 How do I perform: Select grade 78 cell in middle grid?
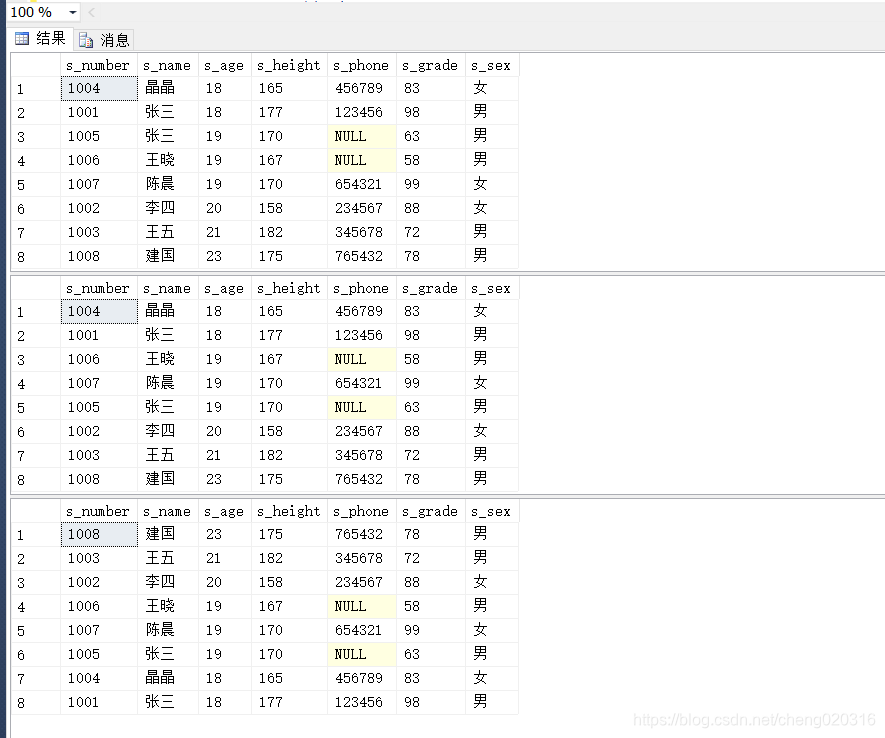coord(431,479)
